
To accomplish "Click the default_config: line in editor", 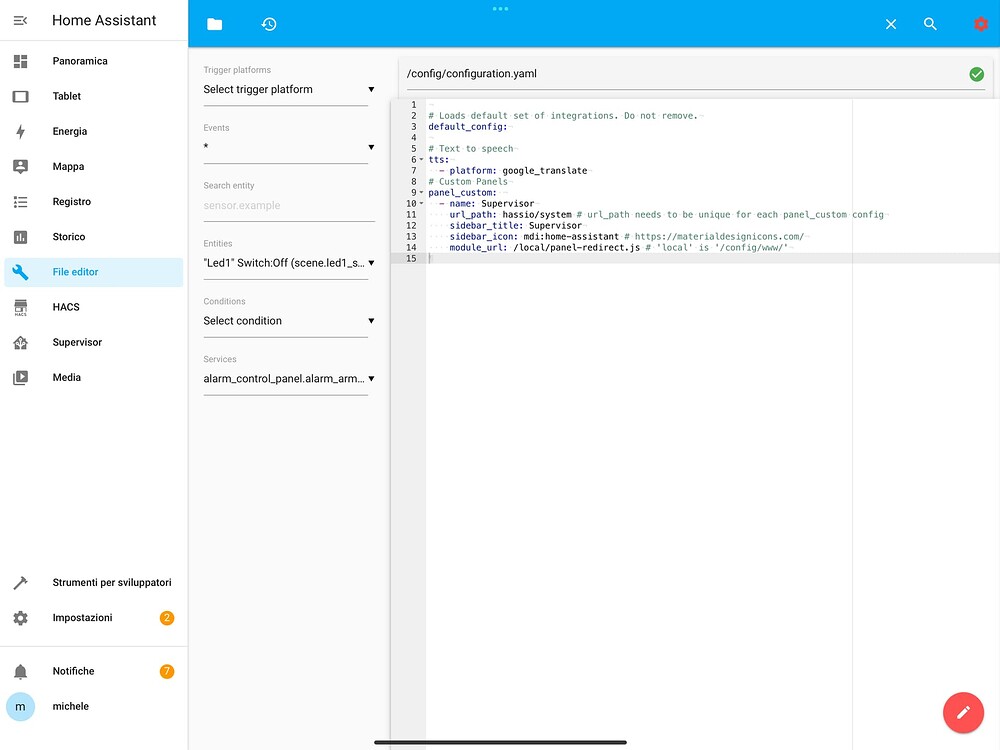I will point(467,127).
